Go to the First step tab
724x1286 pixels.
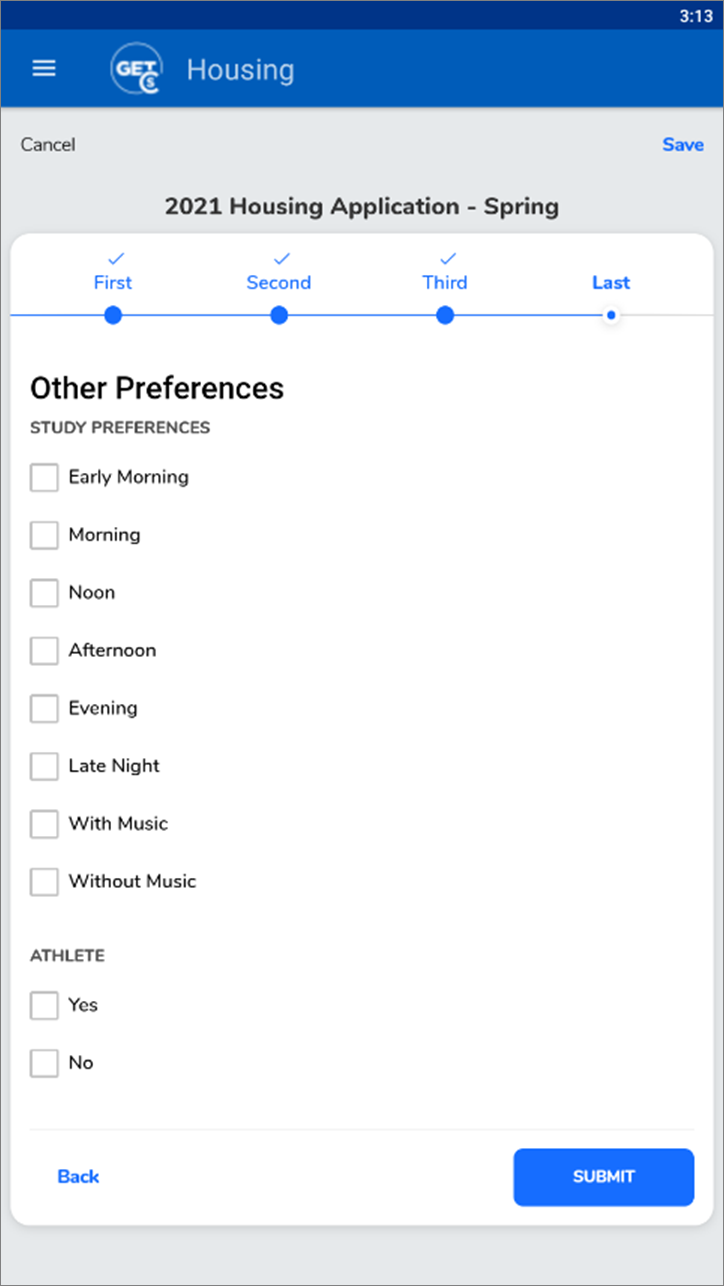[113, 282]
